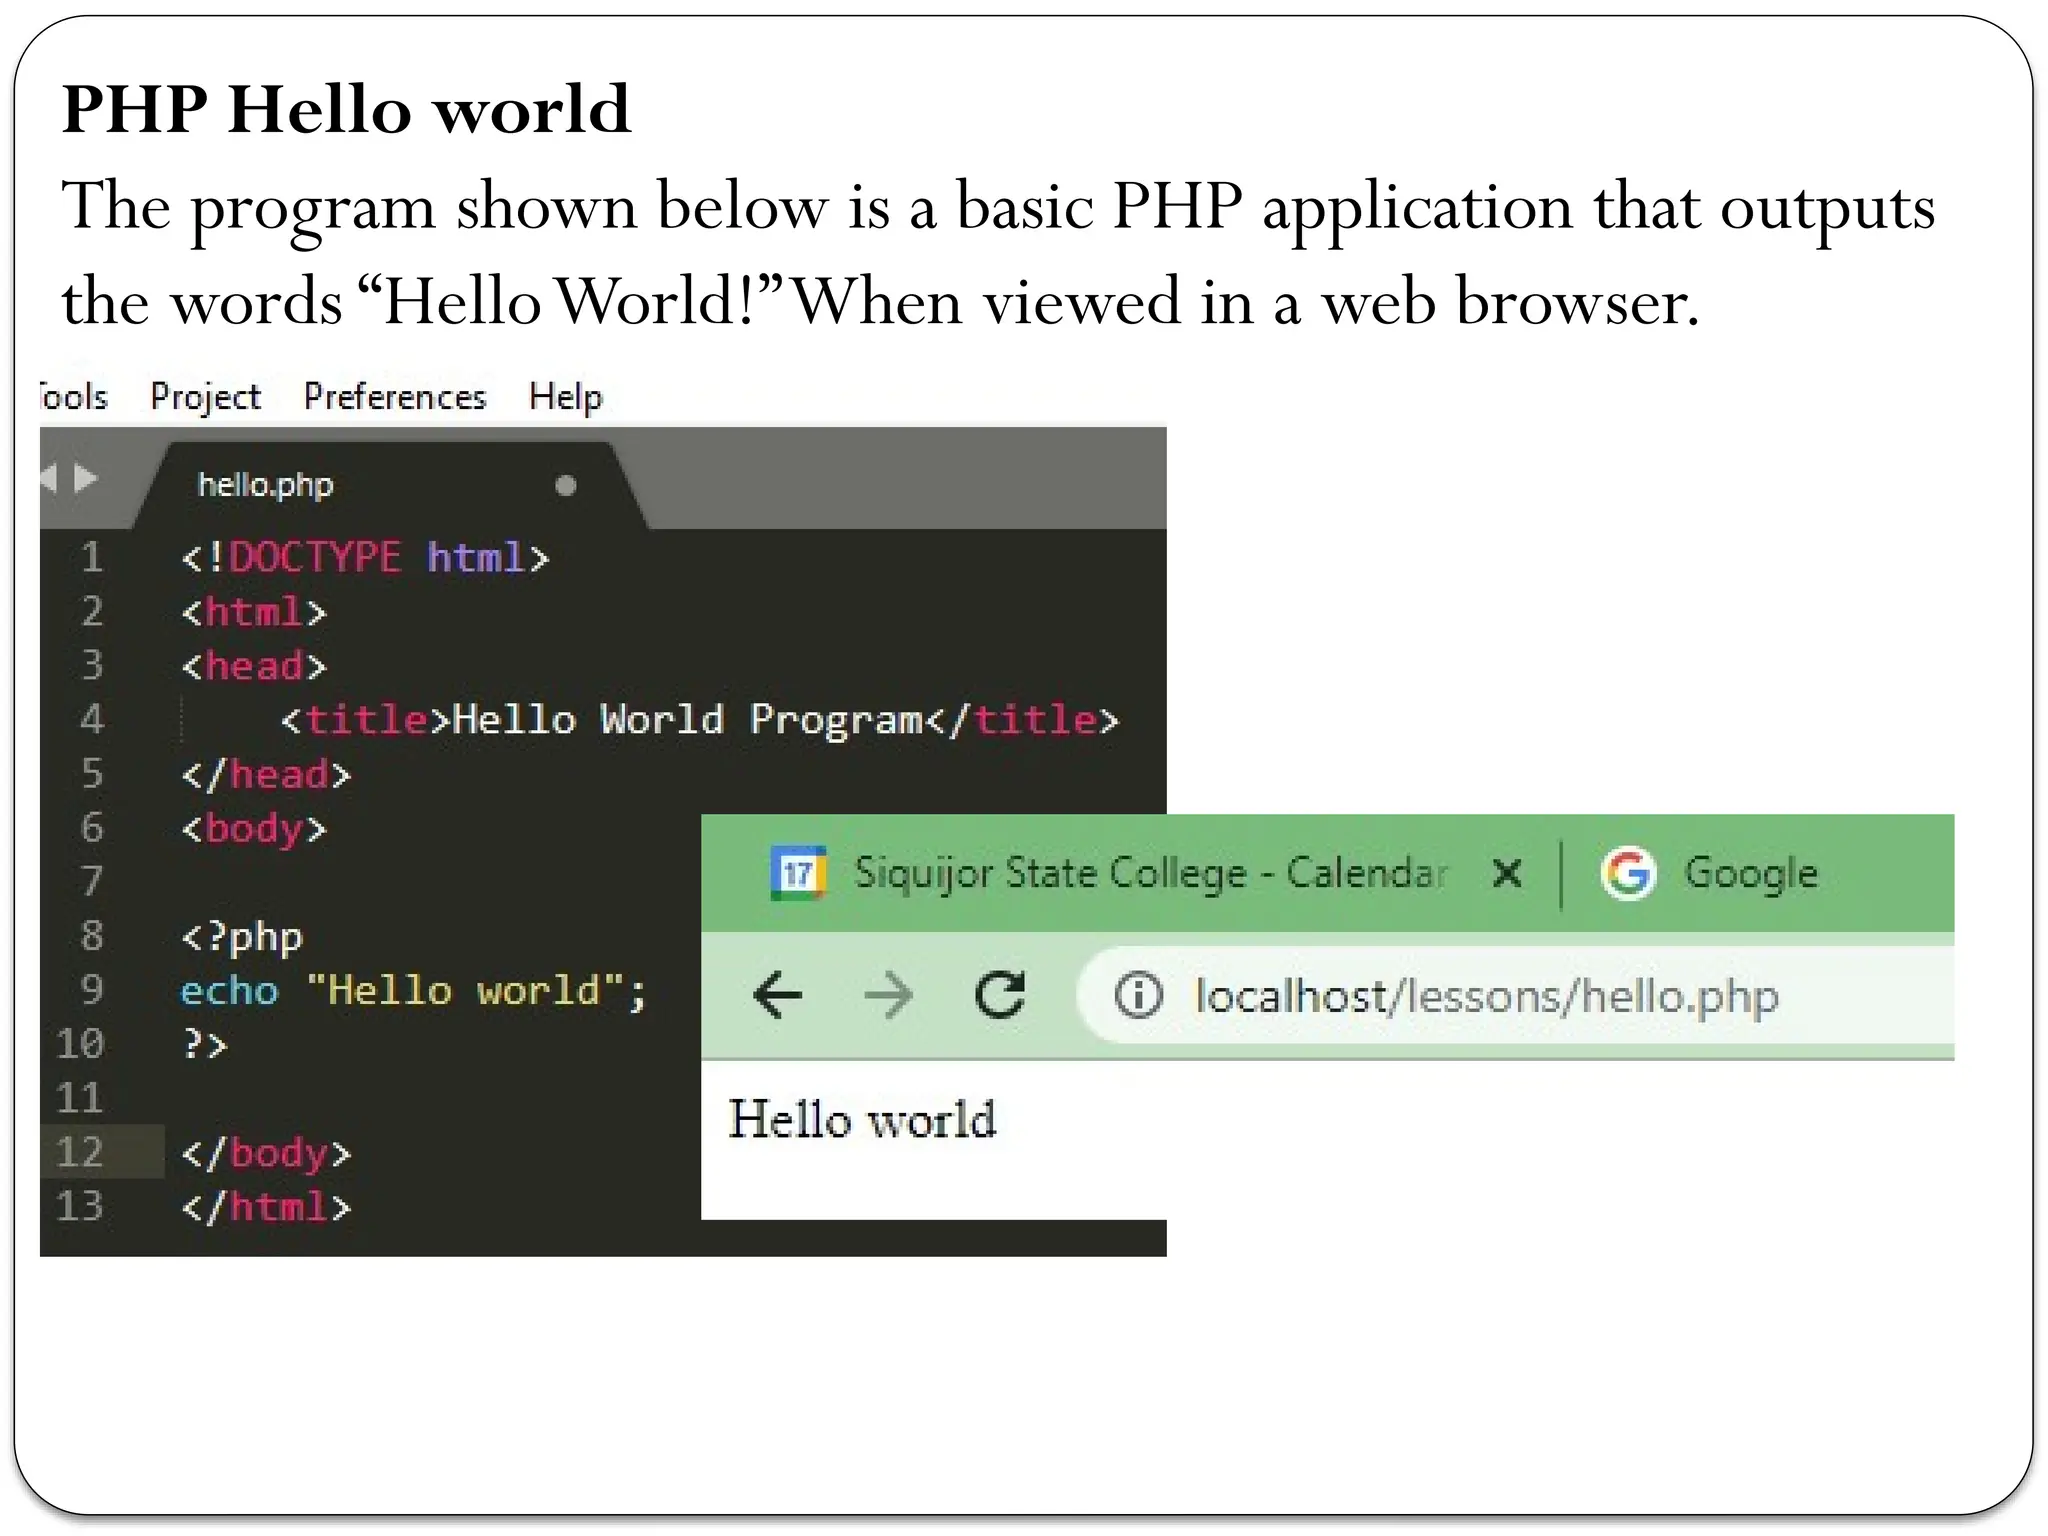
Task: Close the Siquijor State College Calendar tab
Action: pyautogui.click(x=1507, y=873)
